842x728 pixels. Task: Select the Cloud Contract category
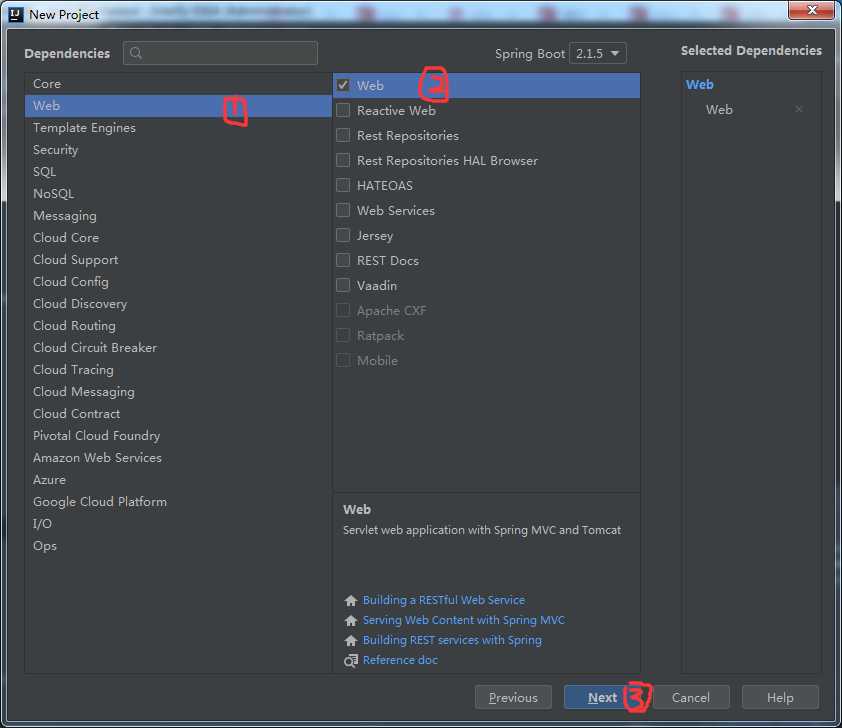click(178, 414)
